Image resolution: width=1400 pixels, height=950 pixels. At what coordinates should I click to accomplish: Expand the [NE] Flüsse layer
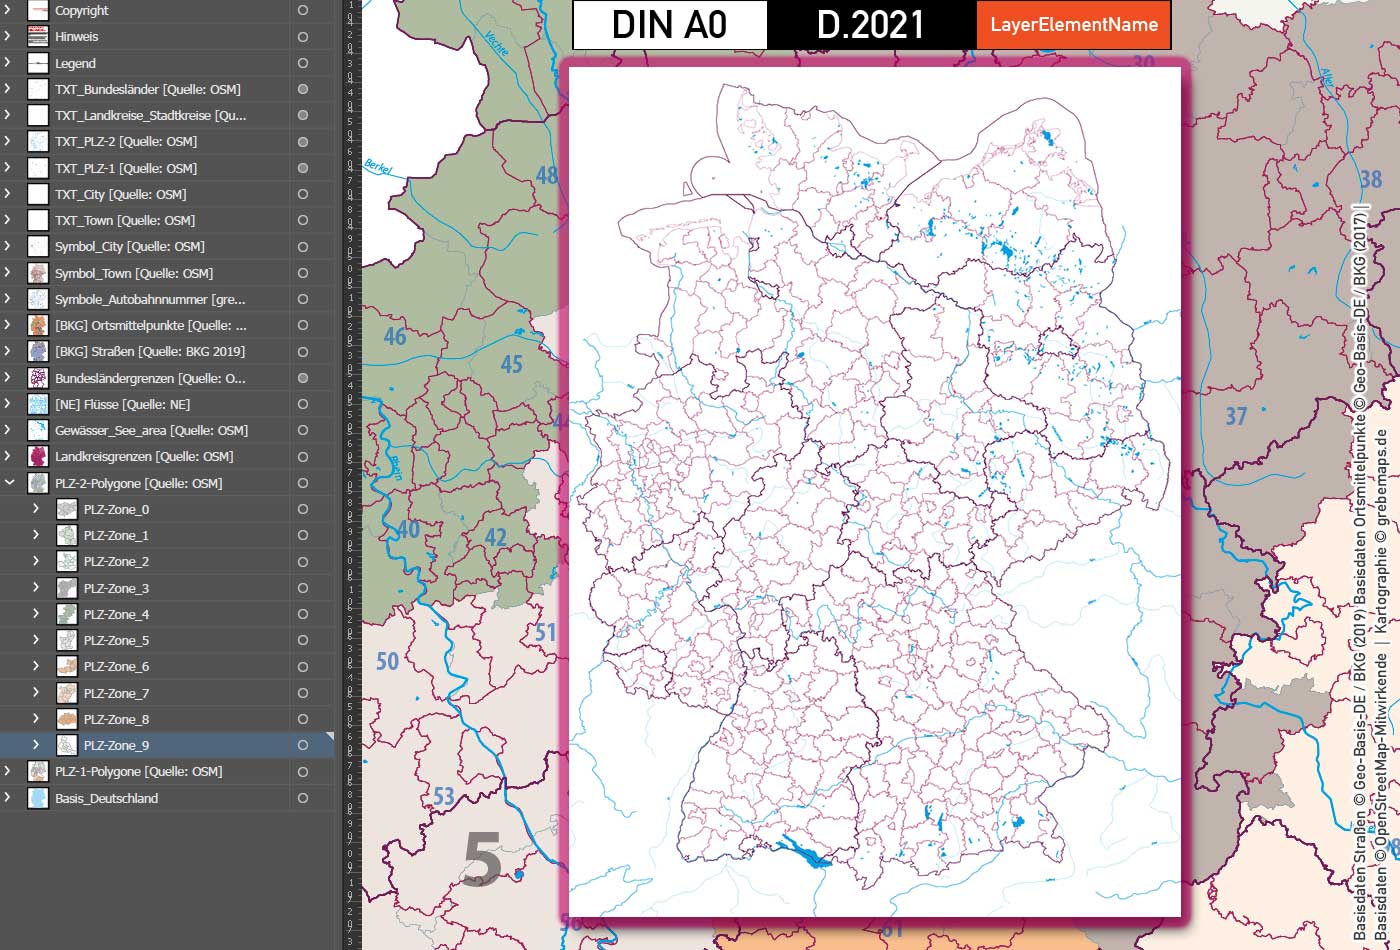[8, 404]
